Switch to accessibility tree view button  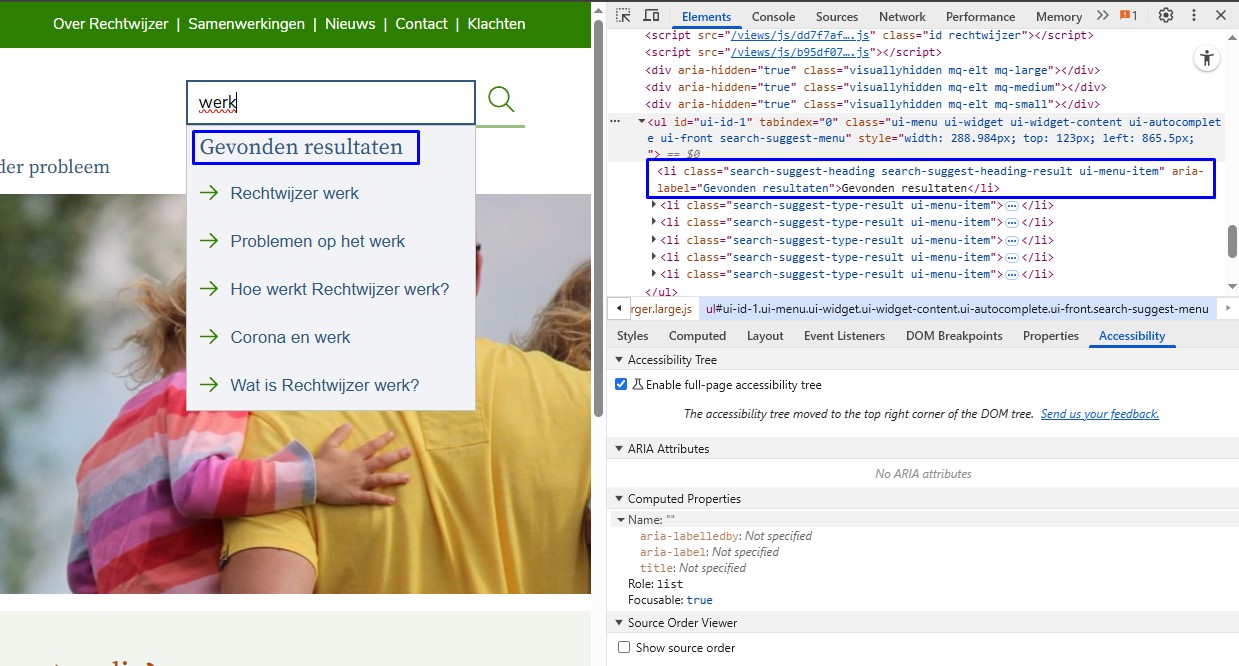click(x=1207, y=58)
